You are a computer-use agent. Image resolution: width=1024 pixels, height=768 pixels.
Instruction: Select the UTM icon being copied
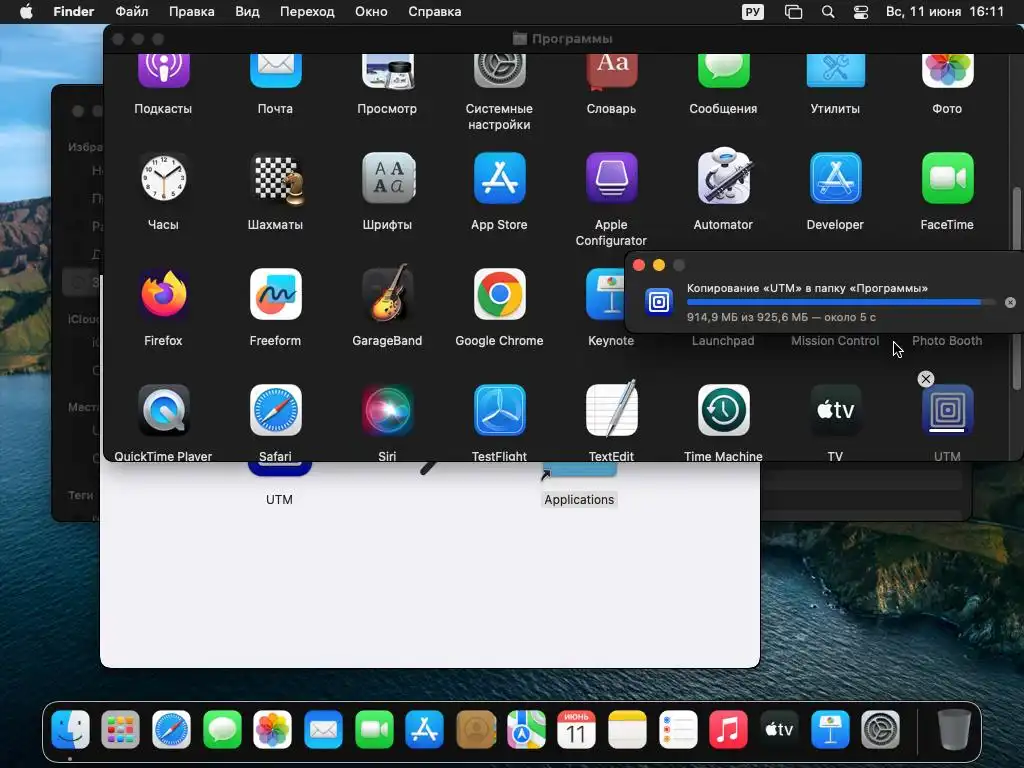[947, 410]
